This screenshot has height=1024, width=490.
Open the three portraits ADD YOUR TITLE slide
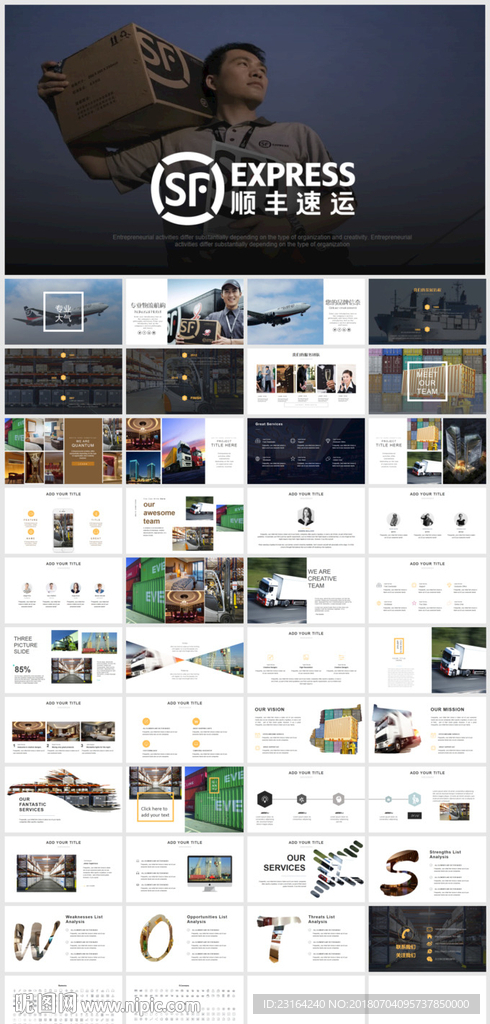(x=427, y=520)
